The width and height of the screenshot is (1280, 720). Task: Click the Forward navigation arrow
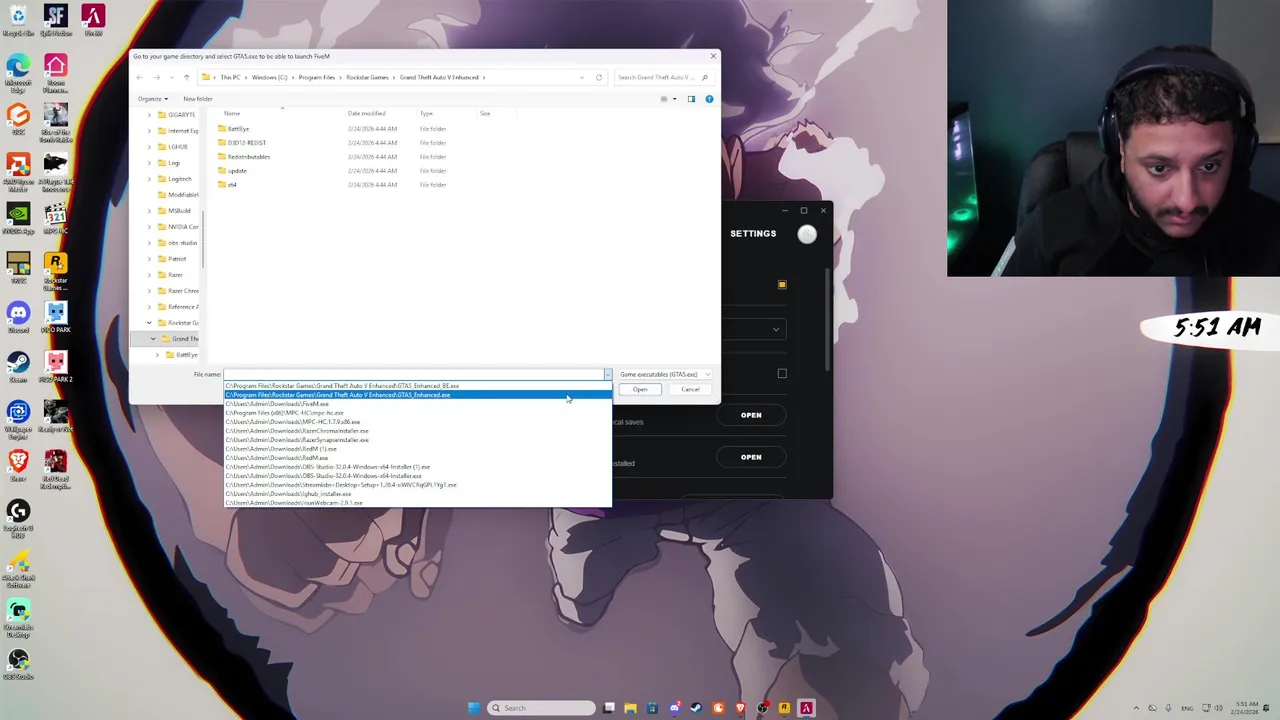click(157, 77)
